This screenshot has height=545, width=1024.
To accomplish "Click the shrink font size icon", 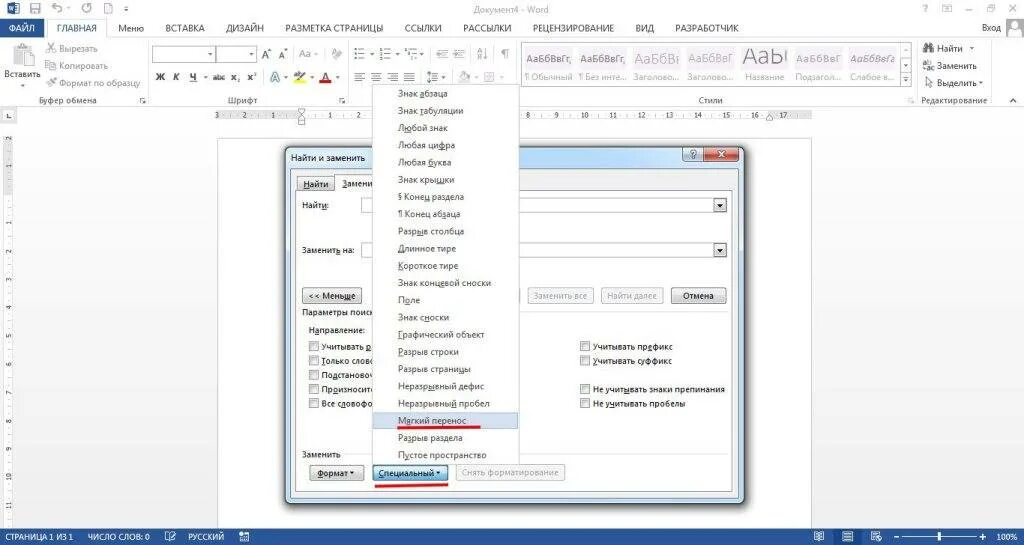I will point(283,54).
